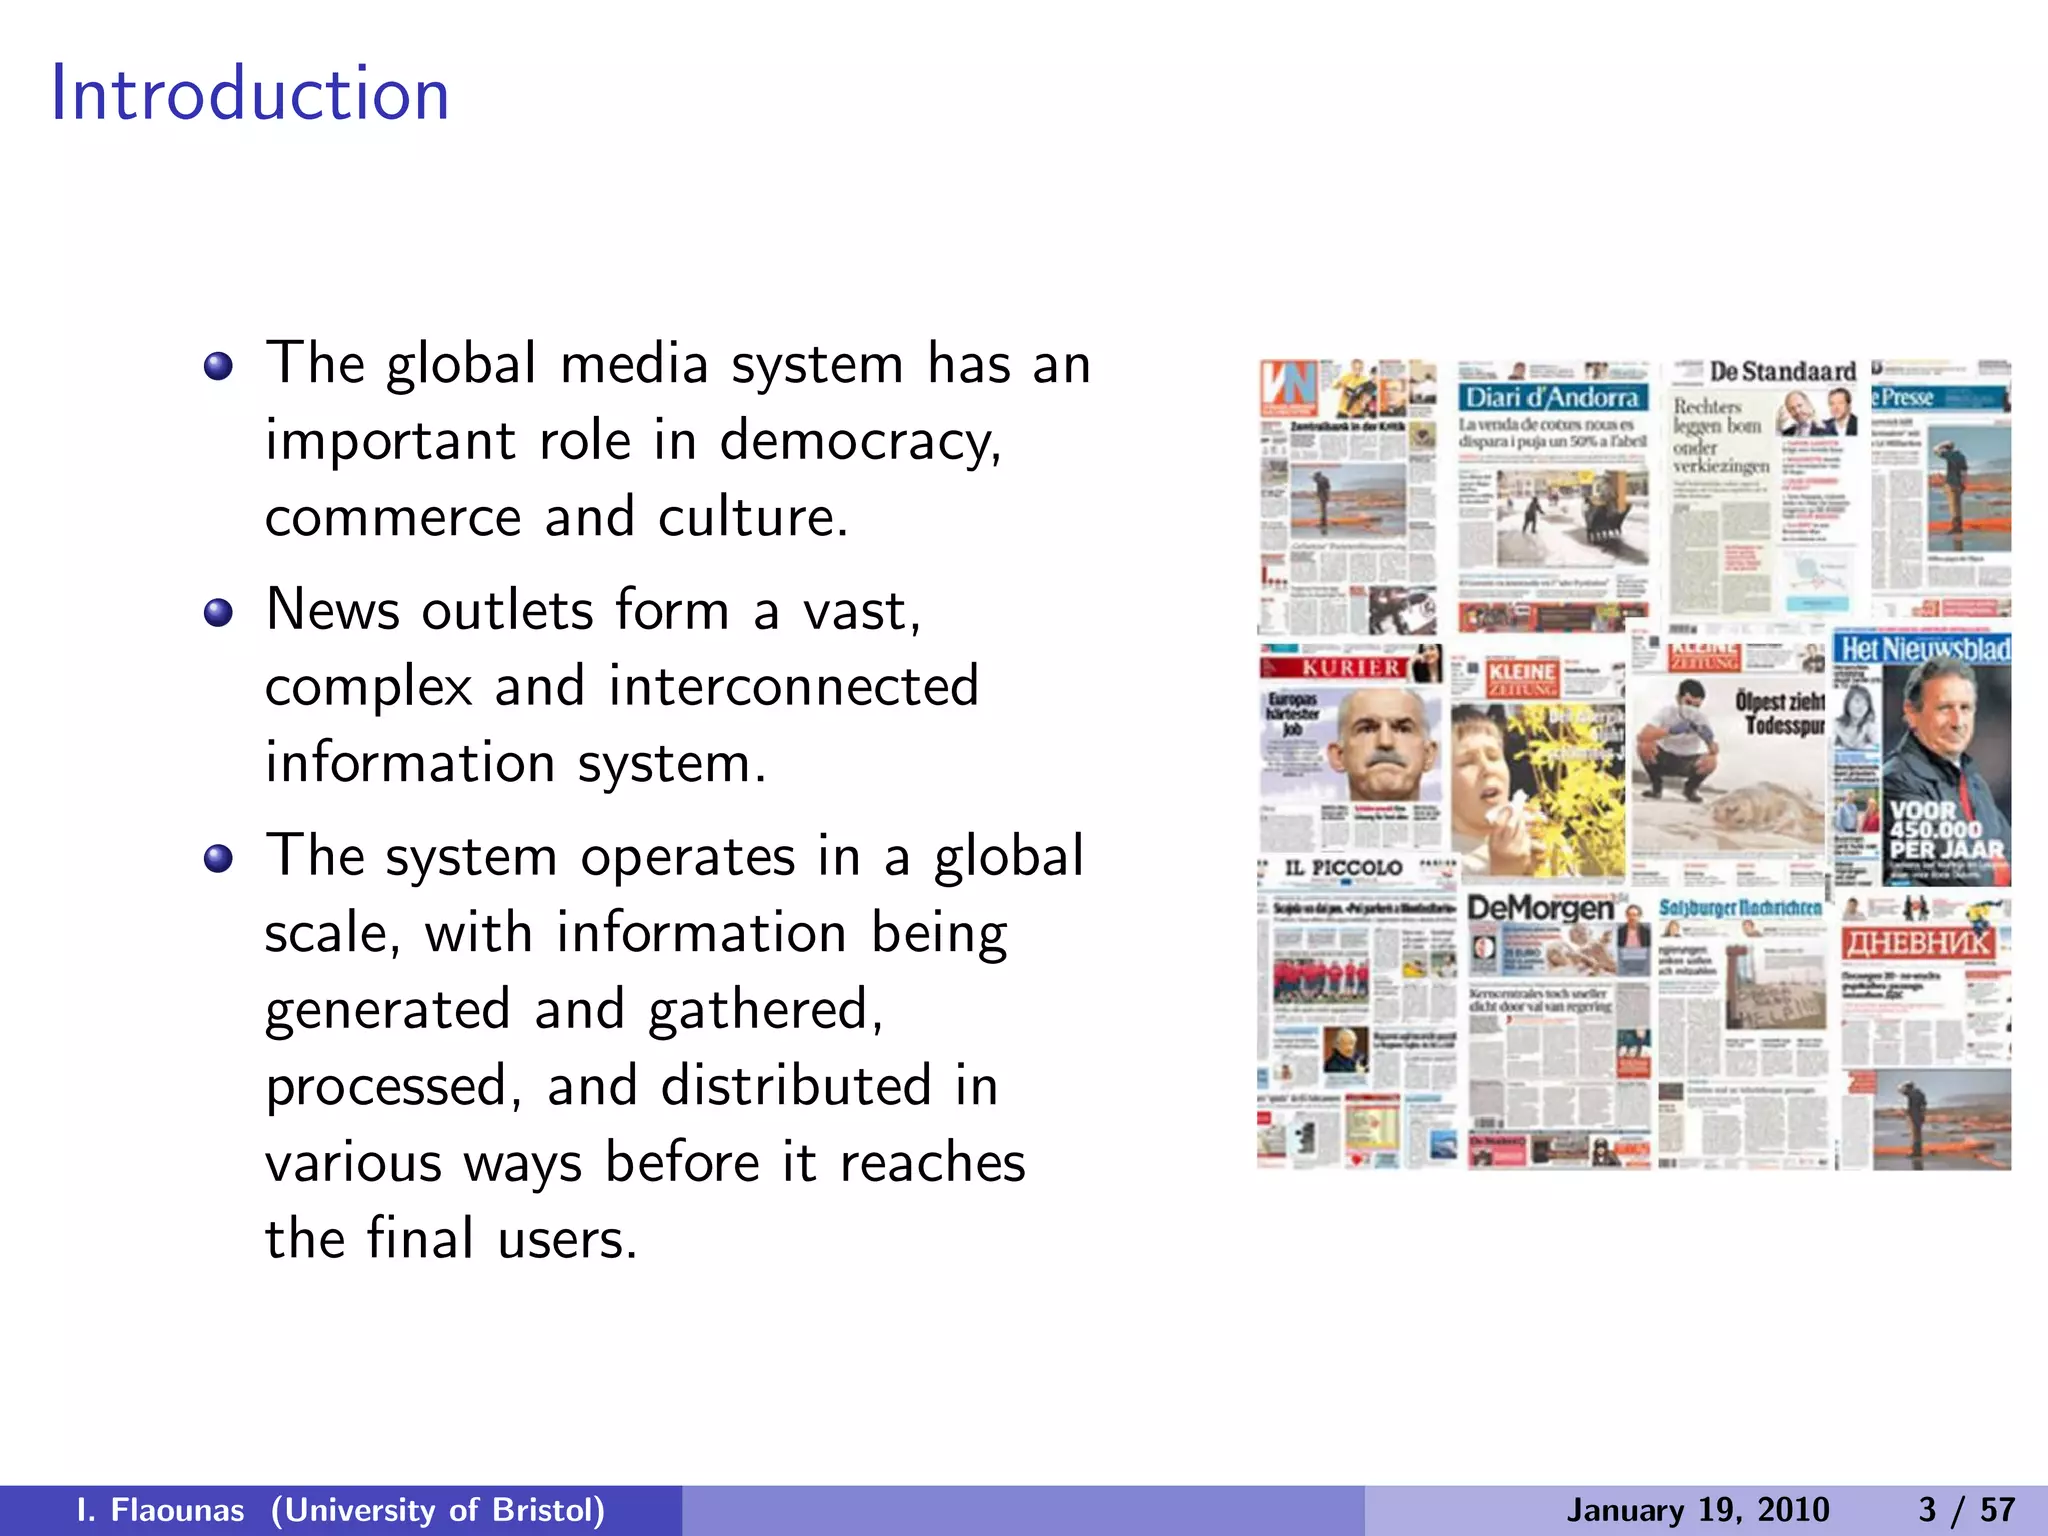Click the bullet marker beside 'The system operates'
Image resolution: width=2048 pixels, height=1536 pixels.
click(218, 858)
